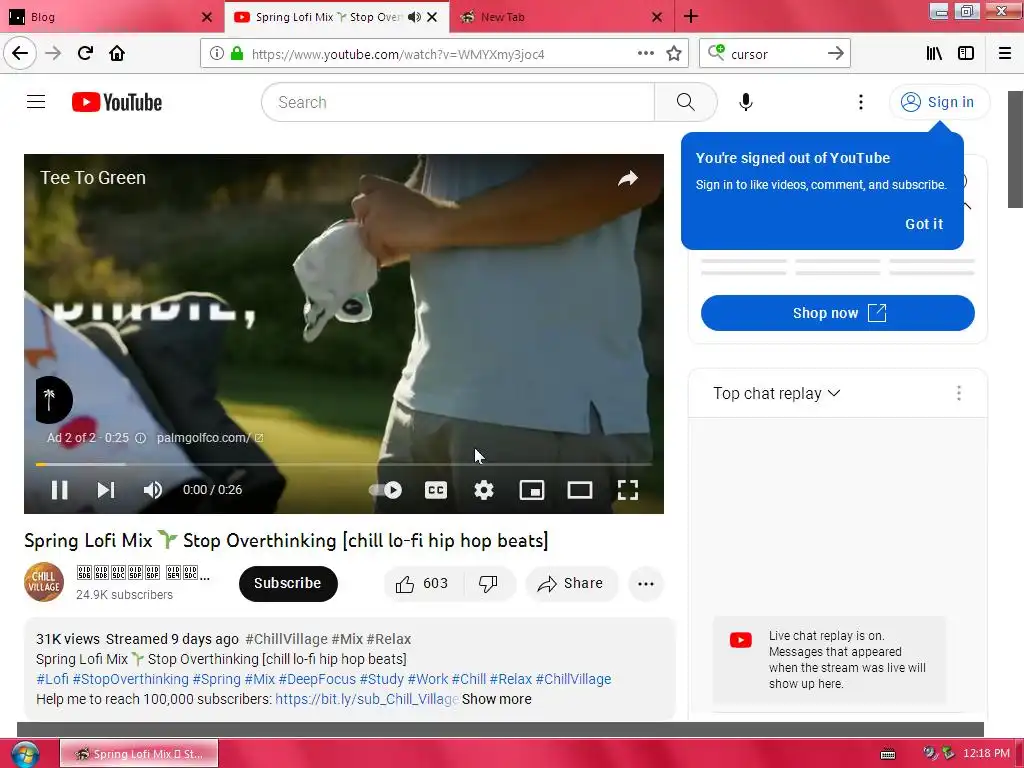Click the taskbar clock 12:18 PM
The width and height of the screenshot is (1024, 768).
click(x=986, y=754)
